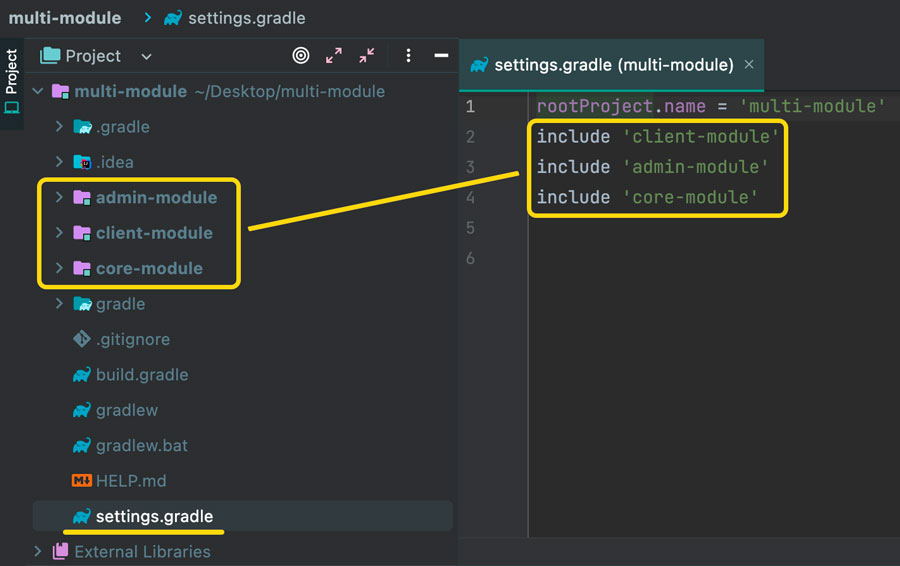900x566 pixels.
Task: Select the admin-module tree item
Action: 156,197
